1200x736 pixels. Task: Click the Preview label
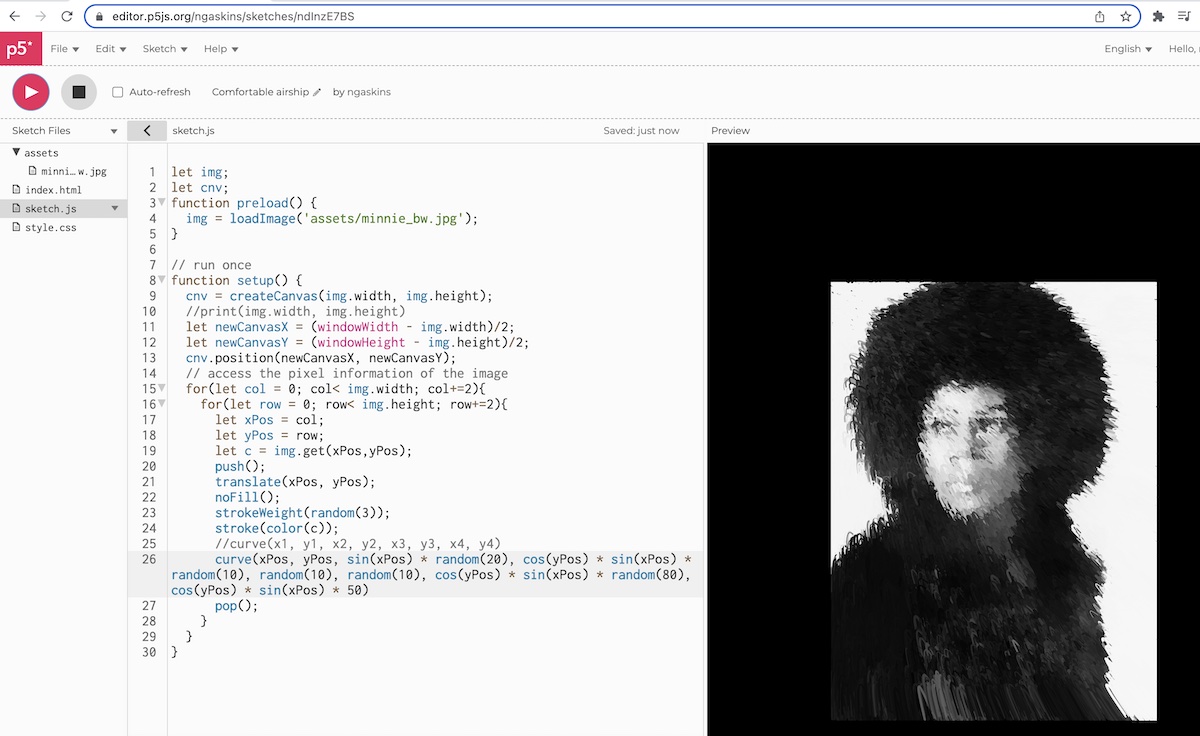click(730, 131)
